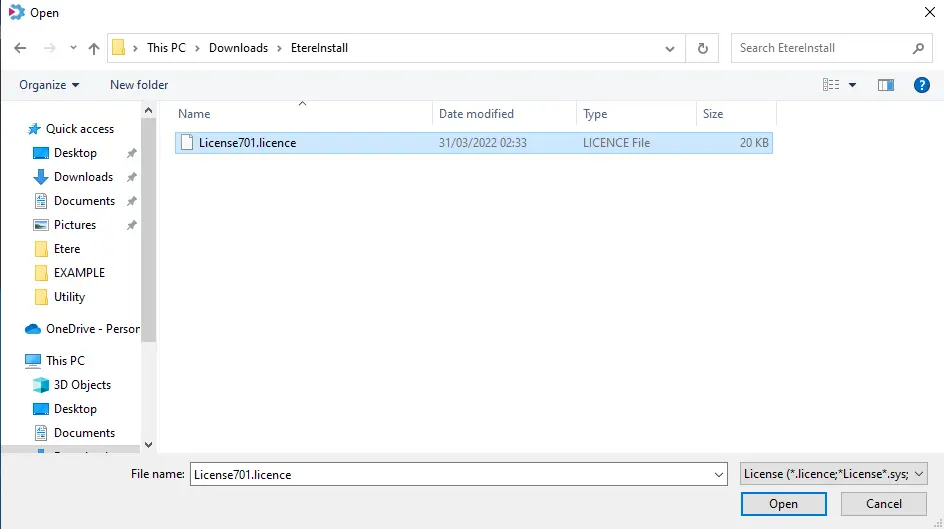Viewport: 944px width, 529px height.
Task: Click New folder in the toolbar
Action: (x=139, y=85)
